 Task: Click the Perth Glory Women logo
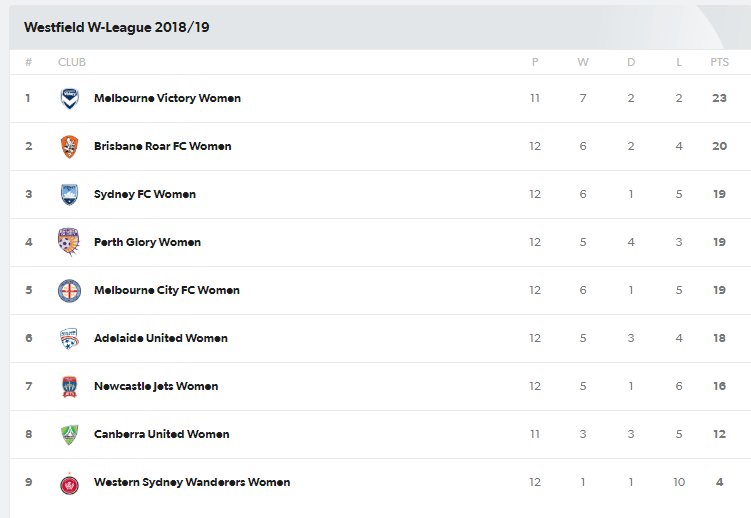pos(69,242)
